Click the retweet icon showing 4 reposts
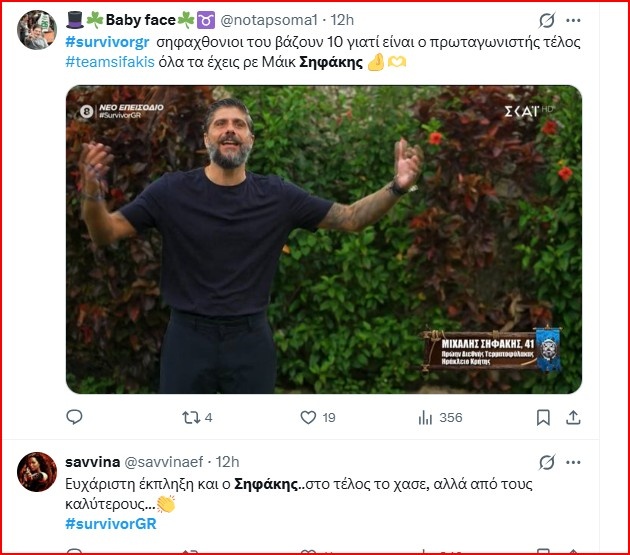The height and width of the screenshot is (555, 630). point(186,417)
